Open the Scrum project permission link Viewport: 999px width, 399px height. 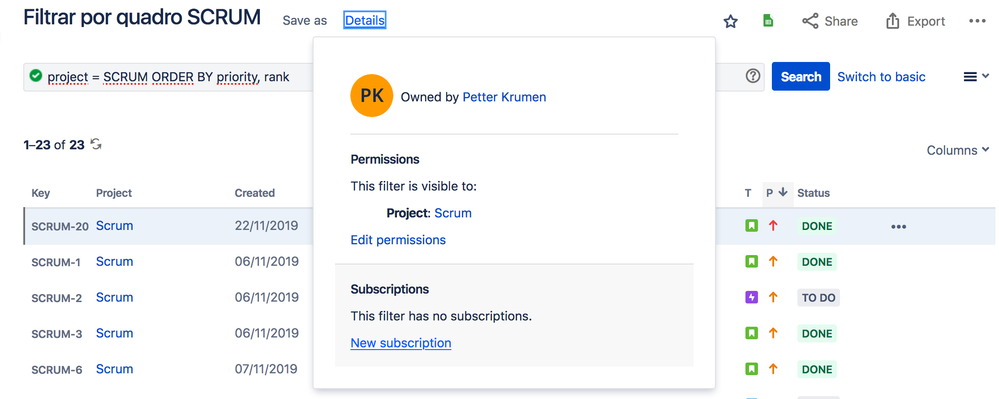coord(453,213)
